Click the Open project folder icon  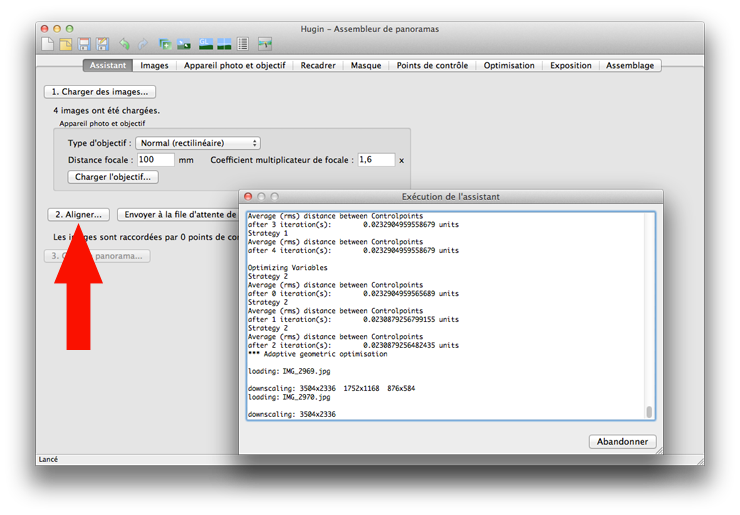[65, 44]
